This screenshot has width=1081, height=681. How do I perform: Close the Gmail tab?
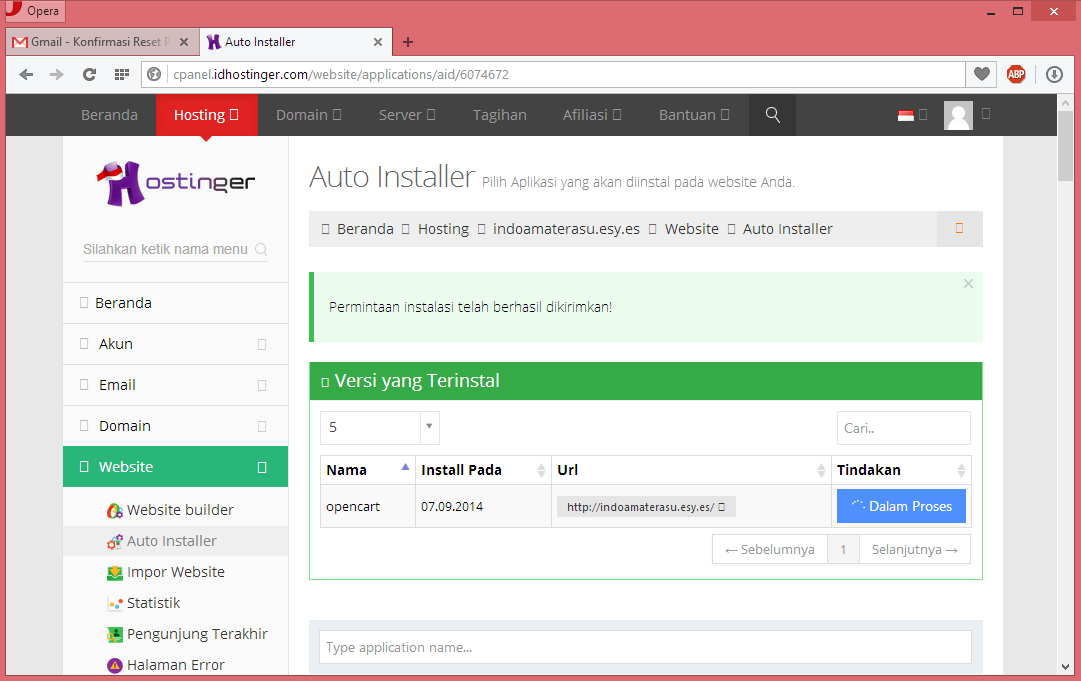click(x=184, y=42)
